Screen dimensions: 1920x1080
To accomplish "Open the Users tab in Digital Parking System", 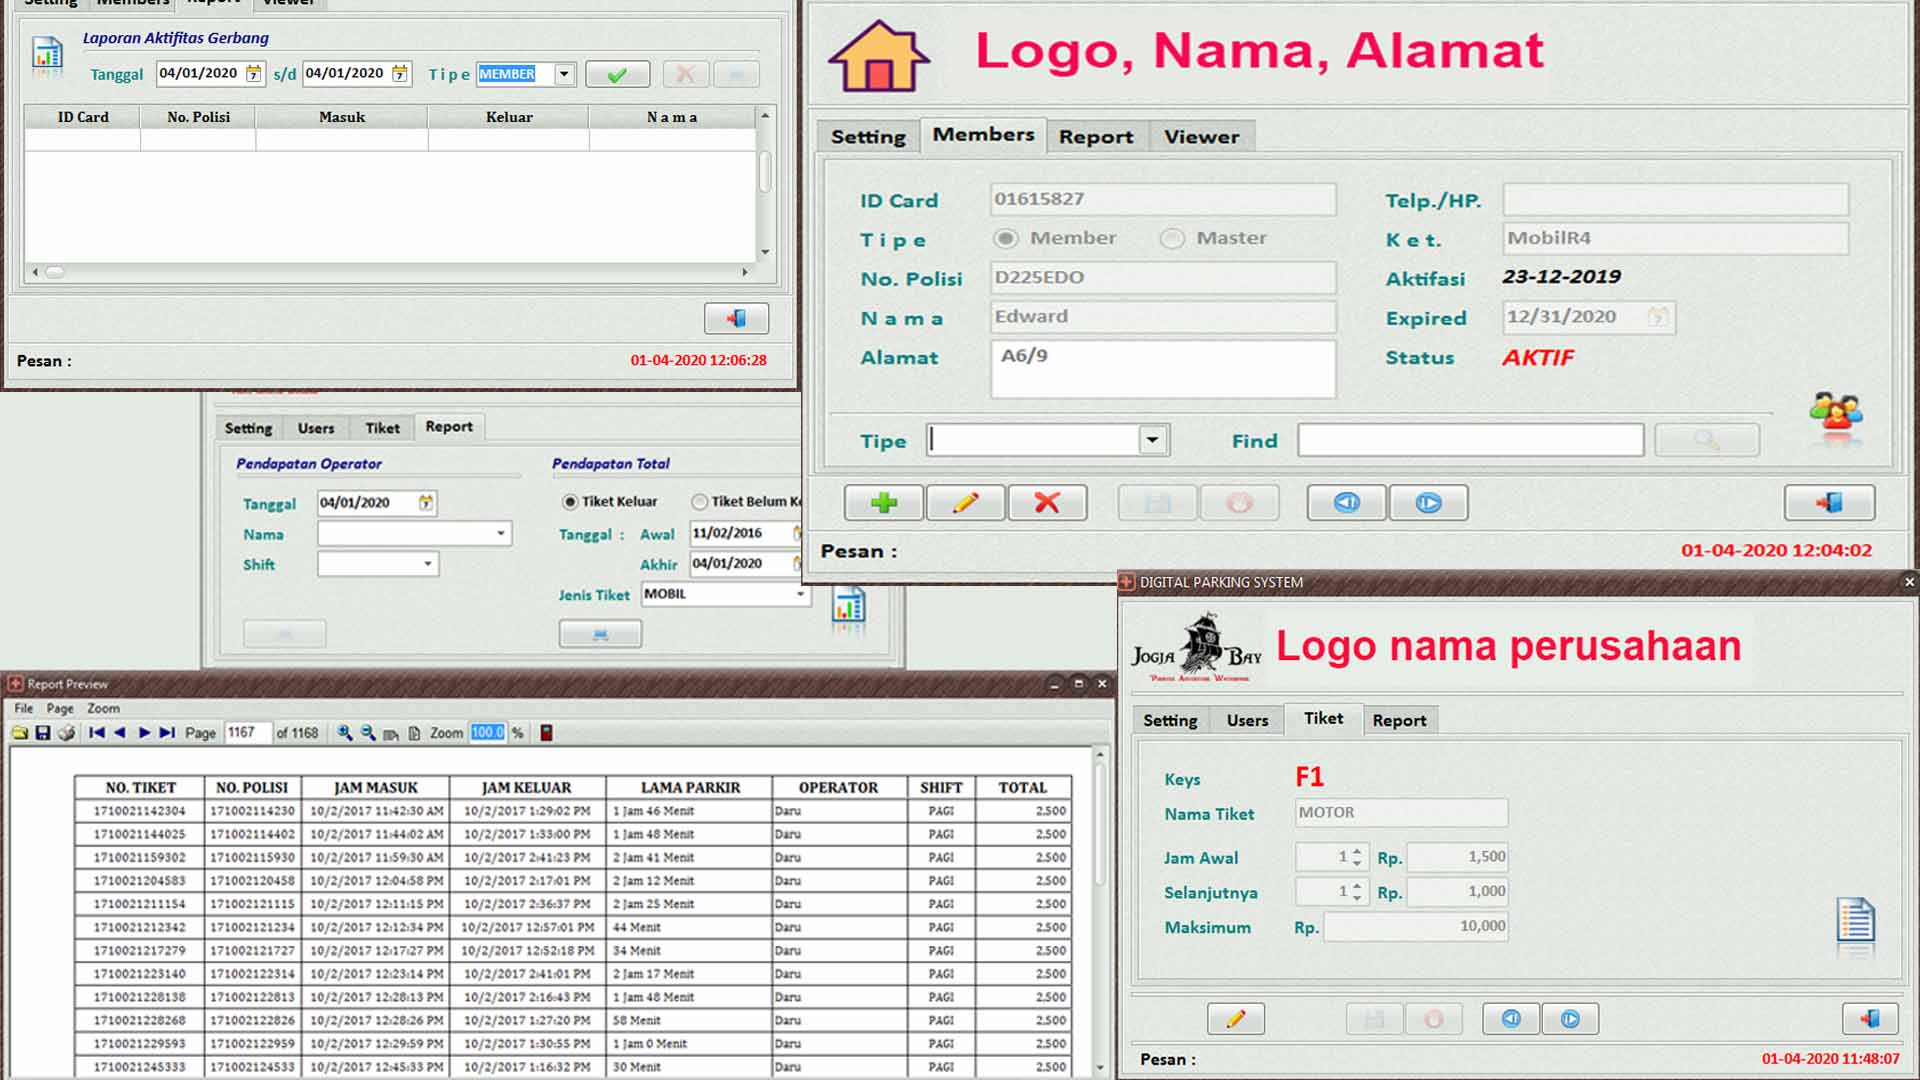I will click(x=1247, y=721).
